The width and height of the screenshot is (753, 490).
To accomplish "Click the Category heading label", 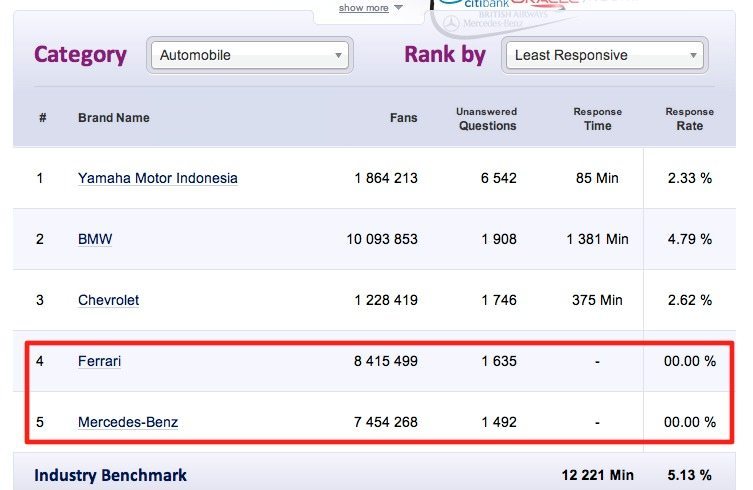I will coord(80,55).
